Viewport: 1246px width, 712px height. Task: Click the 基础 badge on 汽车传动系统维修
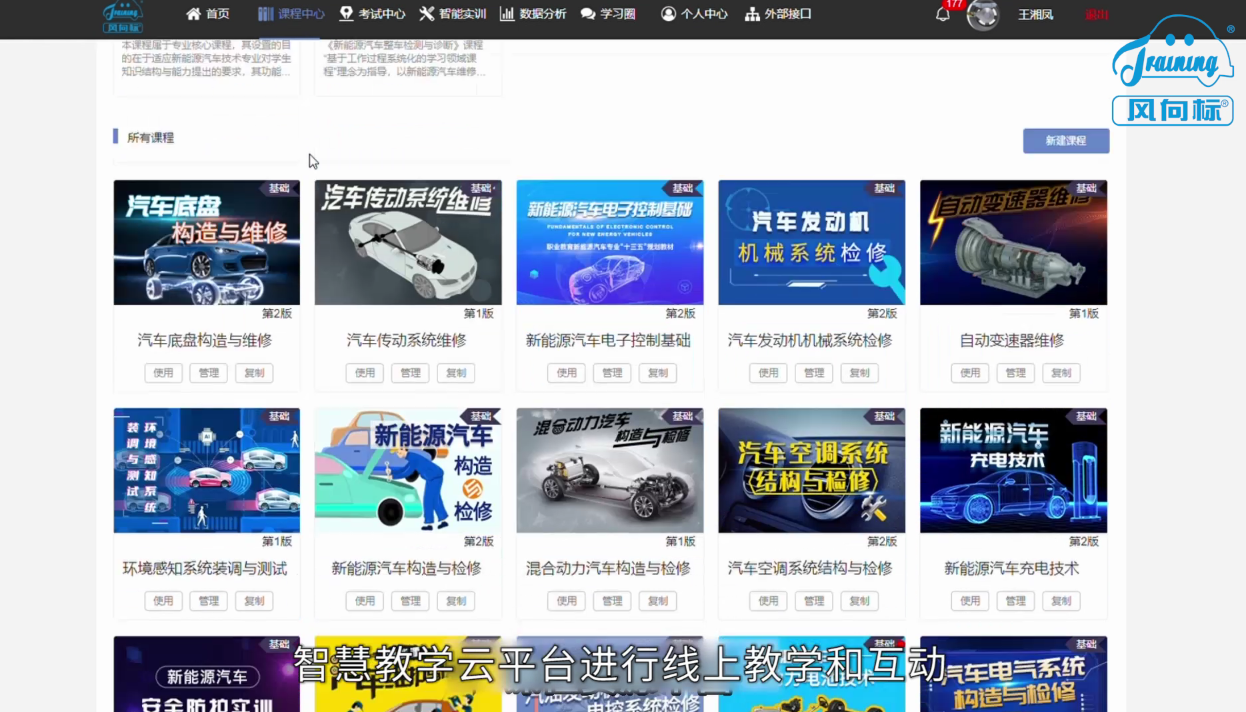tap(481, 188)
